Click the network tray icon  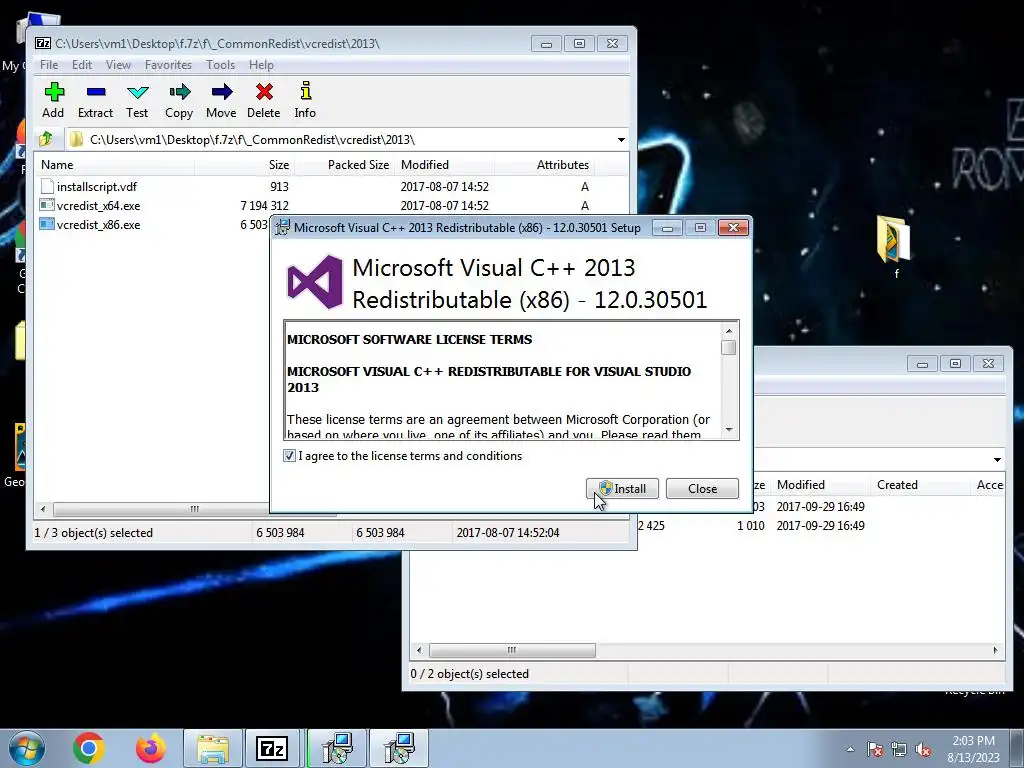pos(899,749)
